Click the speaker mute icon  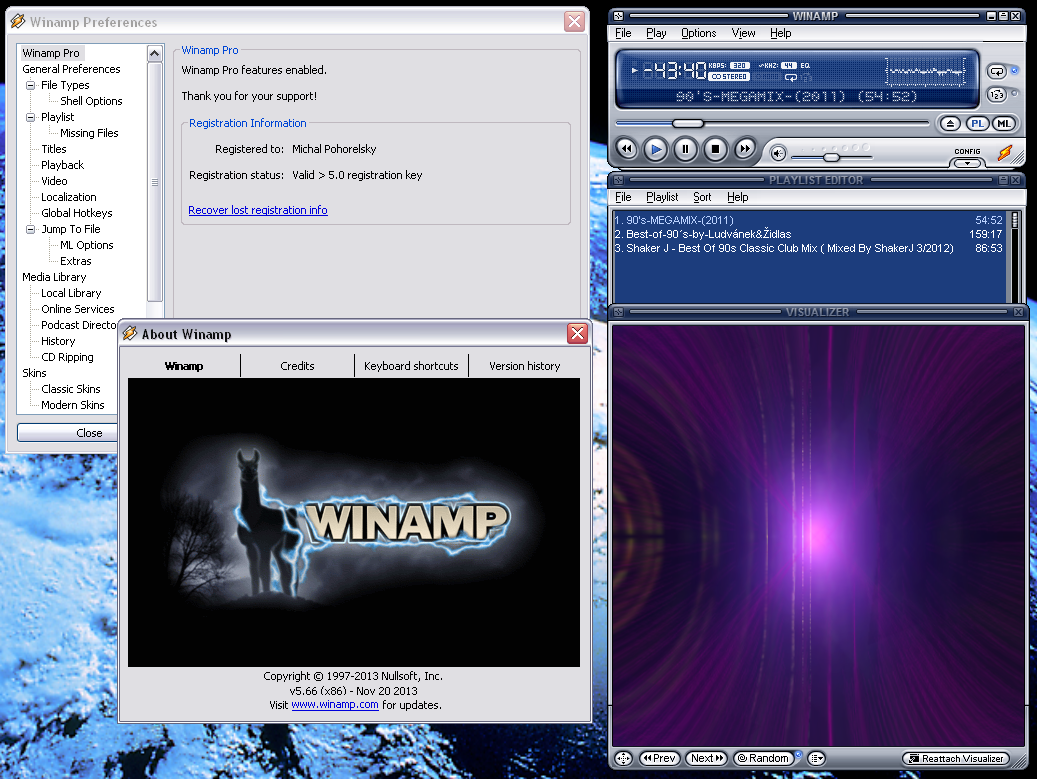[778, 153]
